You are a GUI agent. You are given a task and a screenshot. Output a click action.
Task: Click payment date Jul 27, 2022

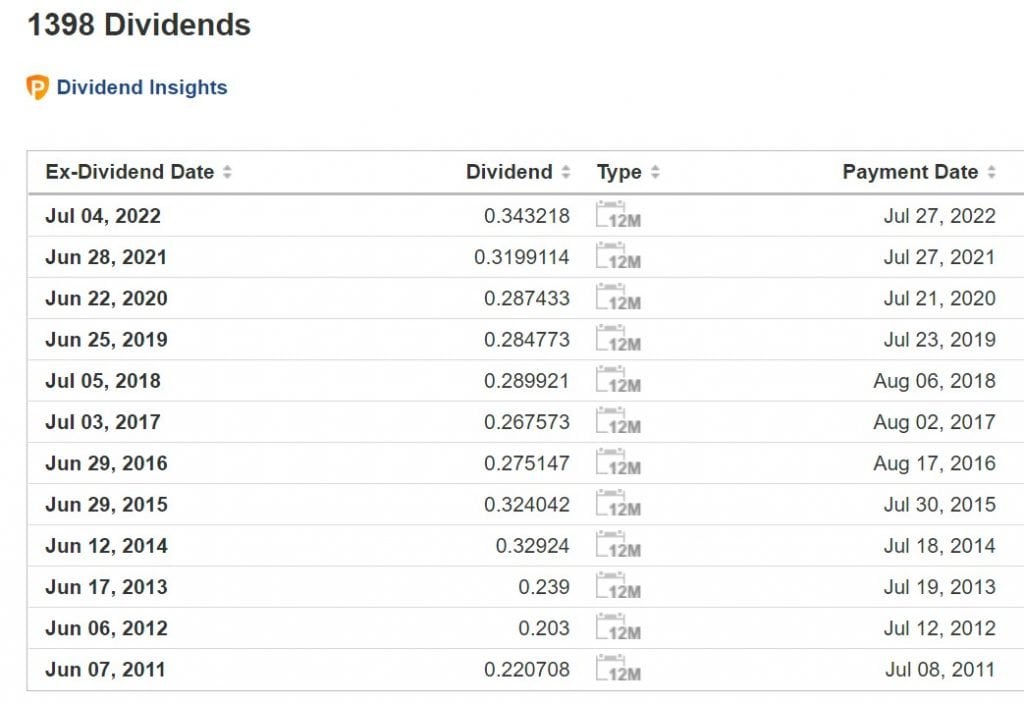tap(940, 216)
